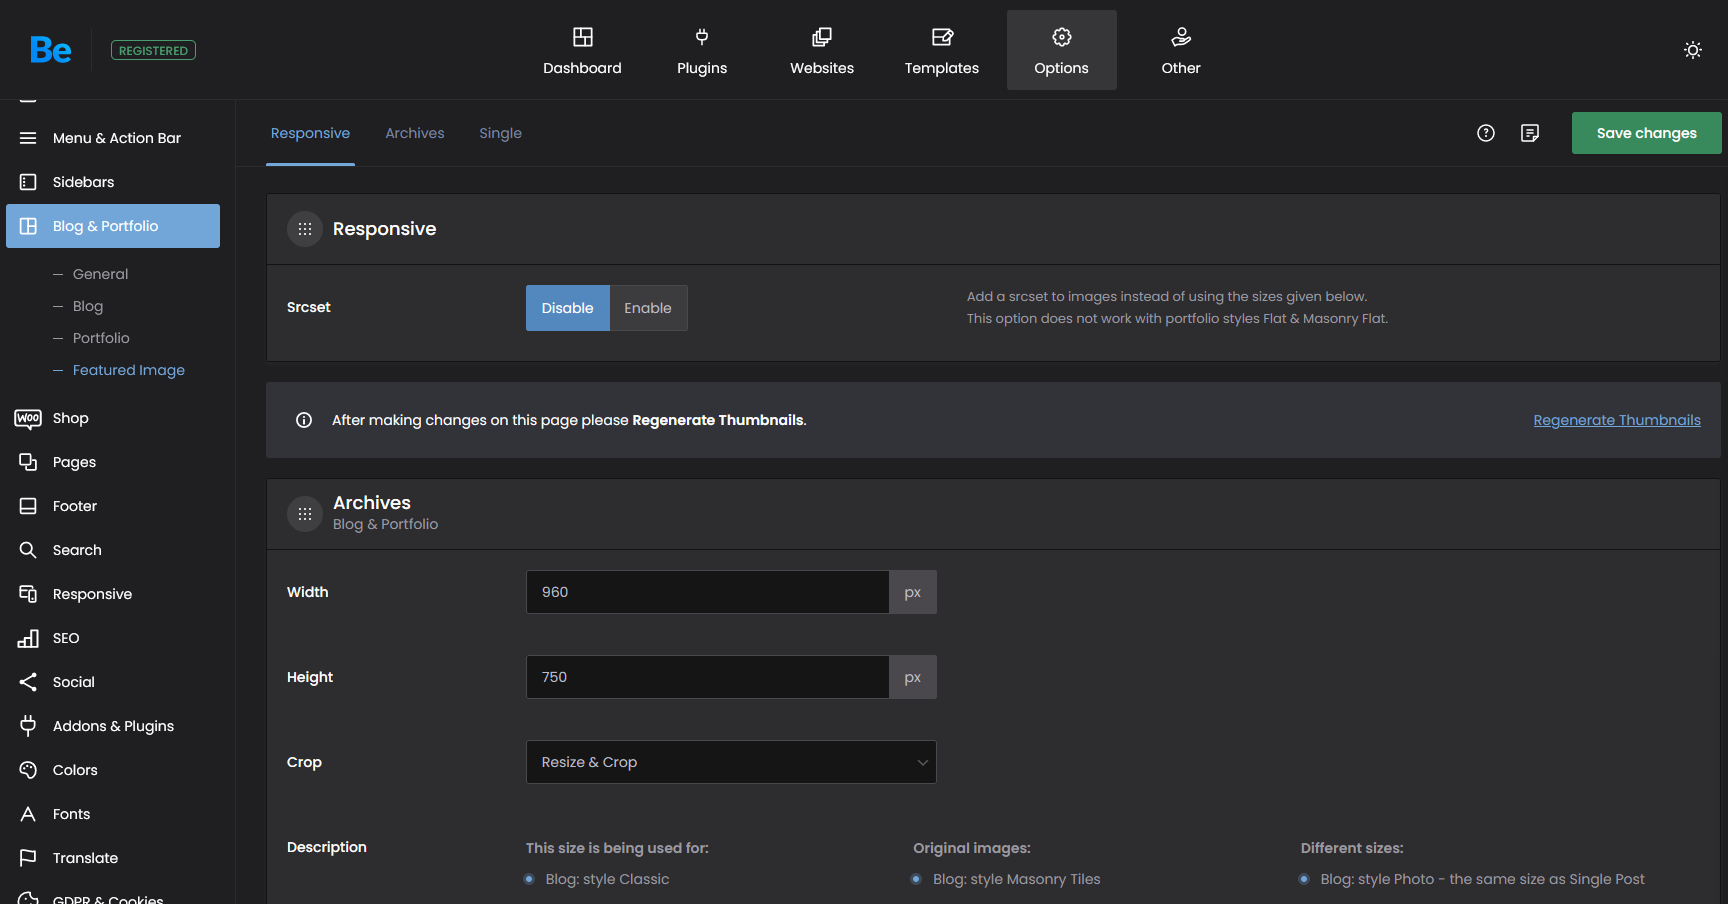This screenshot has height=904, width=1728.
Task: Click Menu & Action Bar hamburger icon
Action: point(28,138)
